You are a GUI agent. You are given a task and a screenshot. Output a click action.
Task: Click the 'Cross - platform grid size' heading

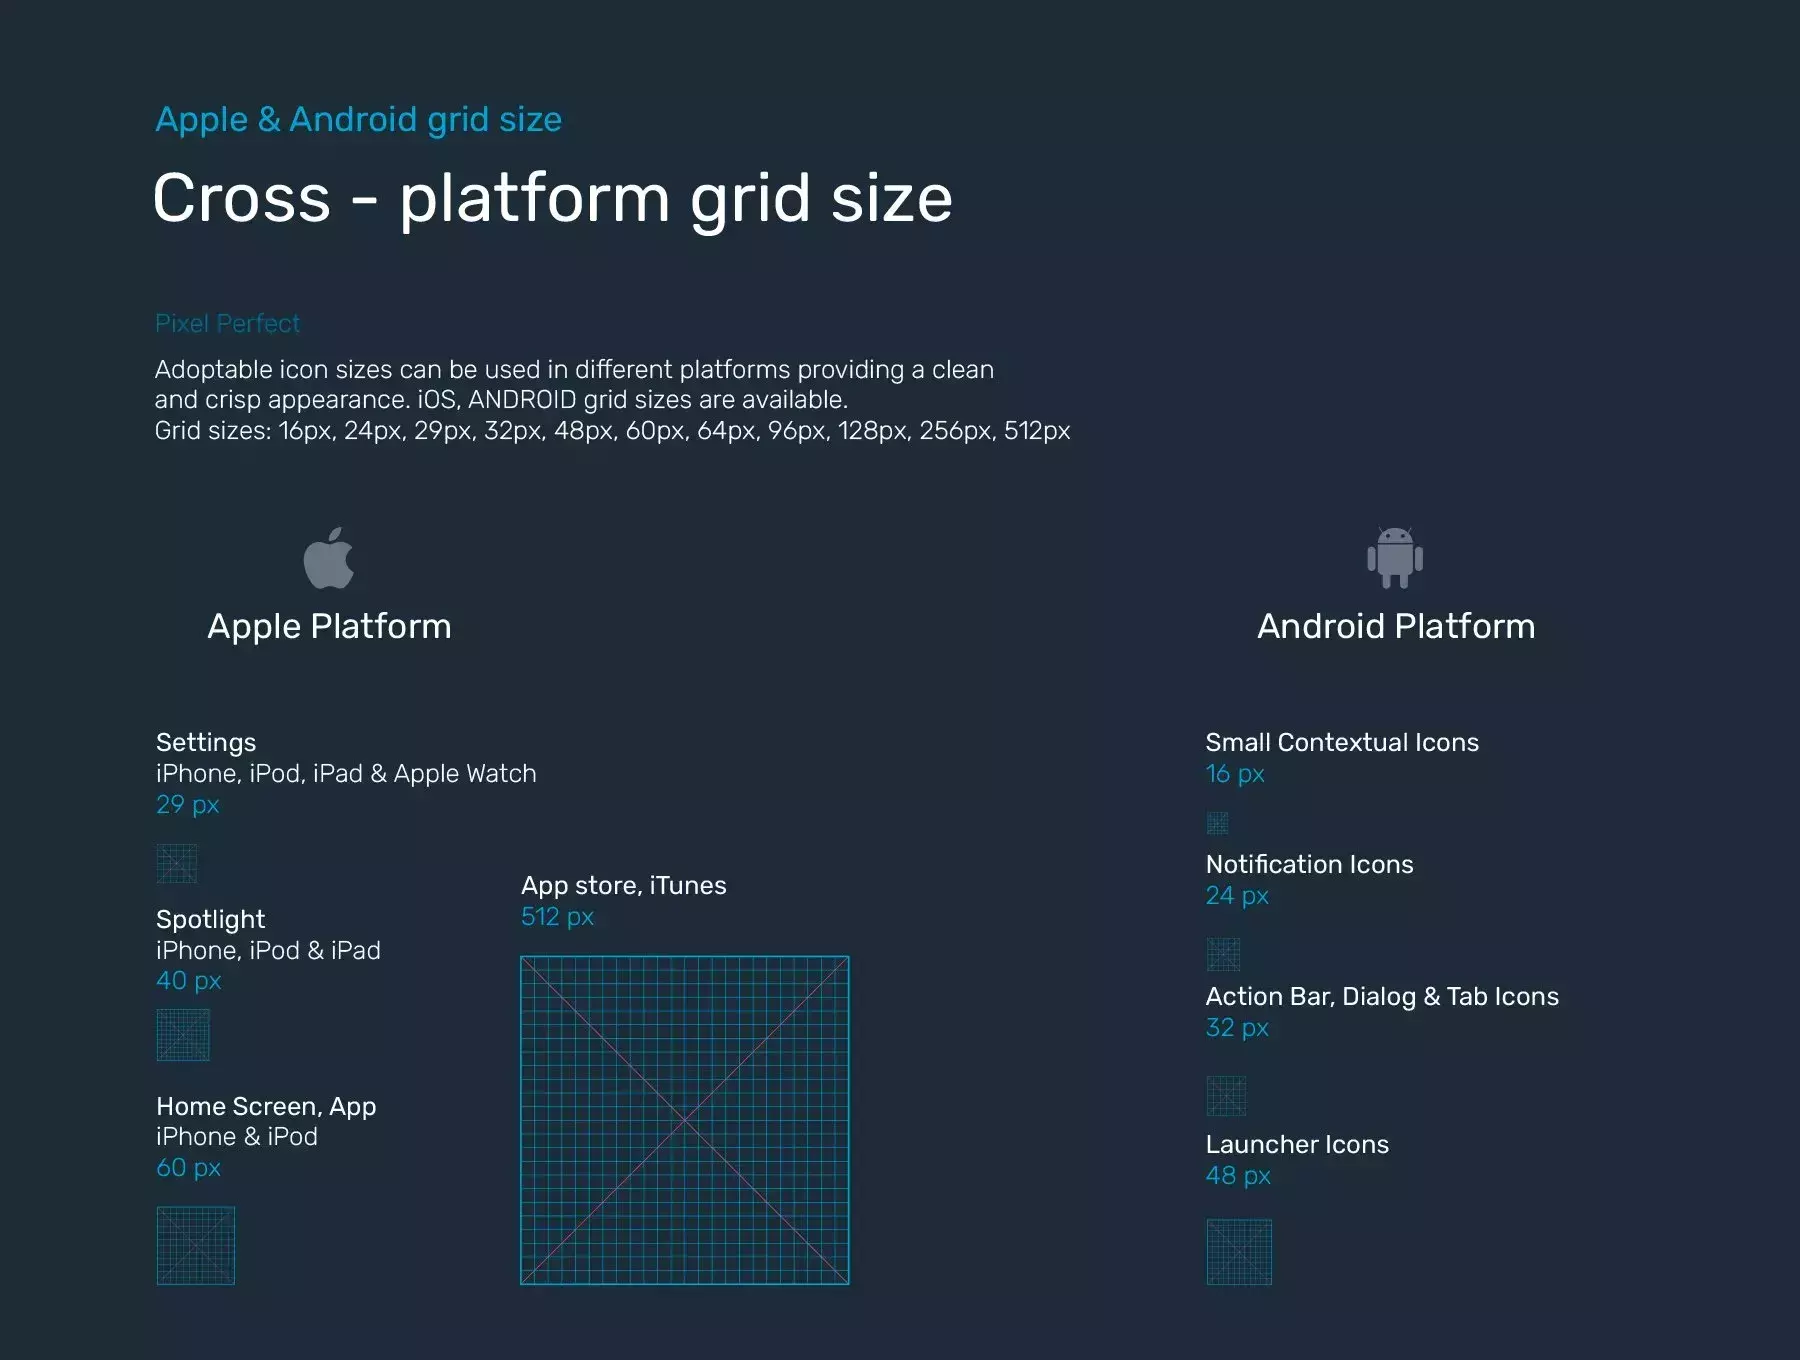pyautogui.click(x=552, y=198)
